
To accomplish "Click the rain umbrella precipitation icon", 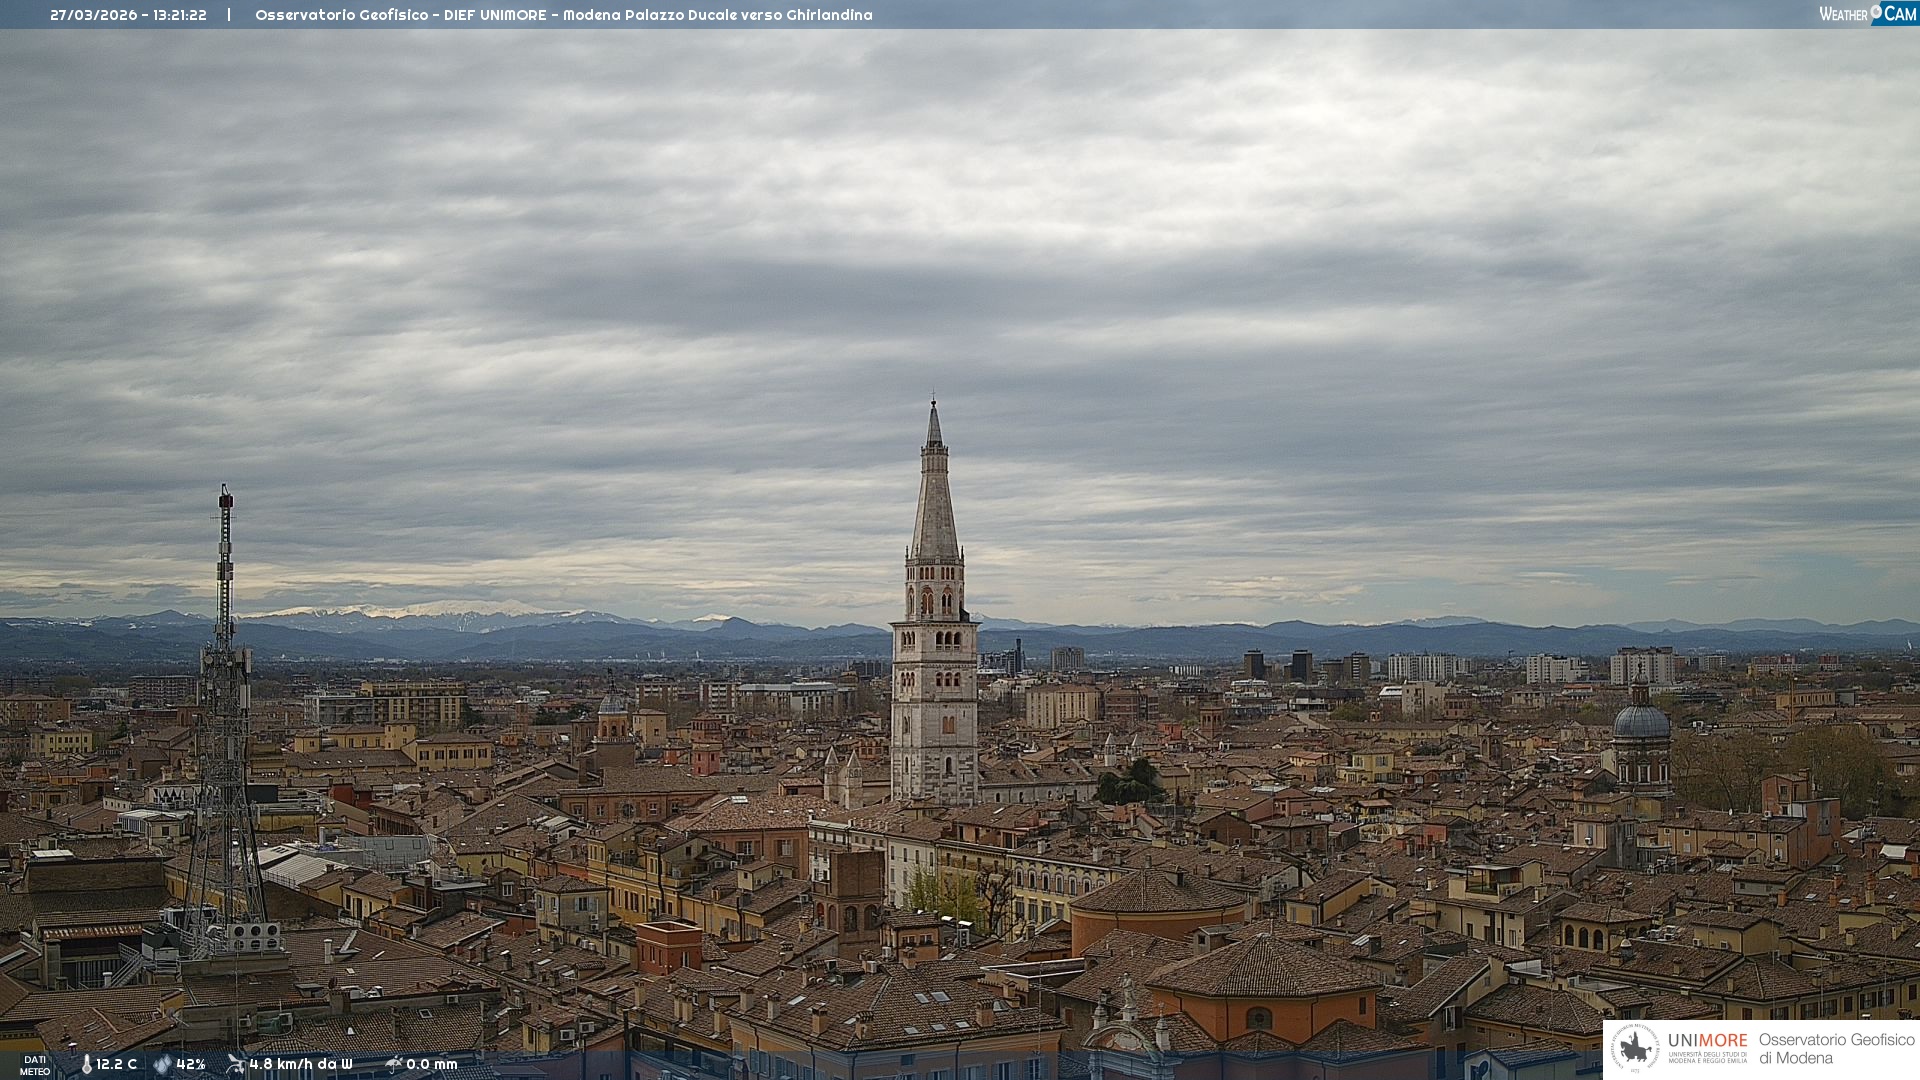I will [x=393, y=1064].
